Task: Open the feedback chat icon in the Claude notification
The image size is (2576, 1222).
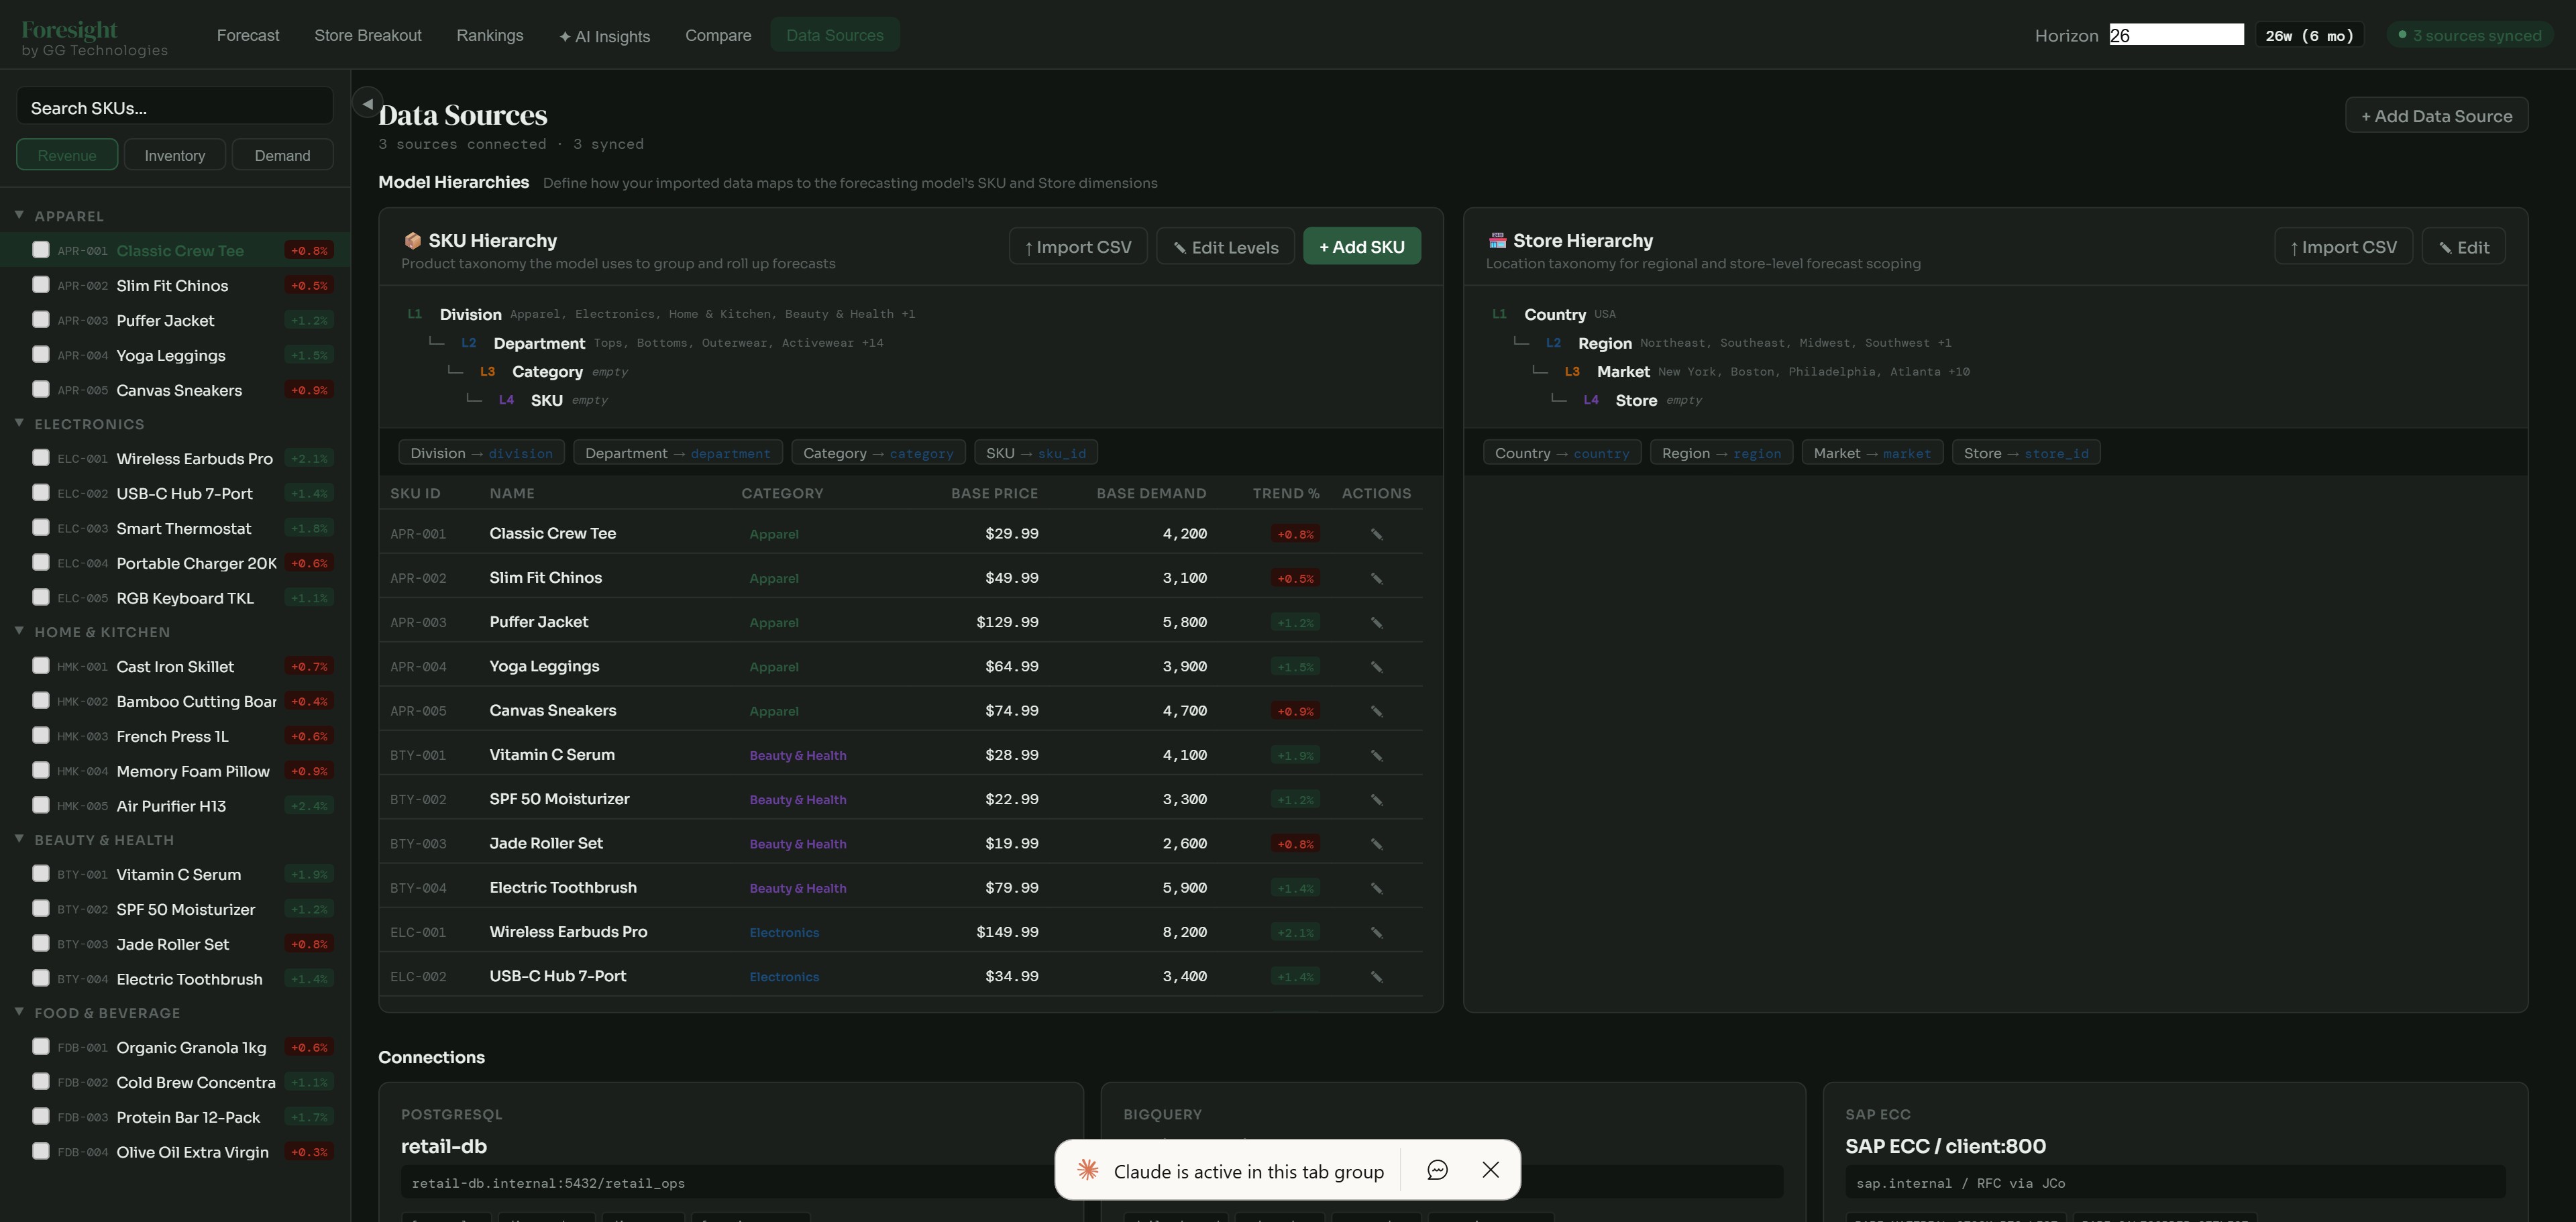Action: (1437, 1169)
